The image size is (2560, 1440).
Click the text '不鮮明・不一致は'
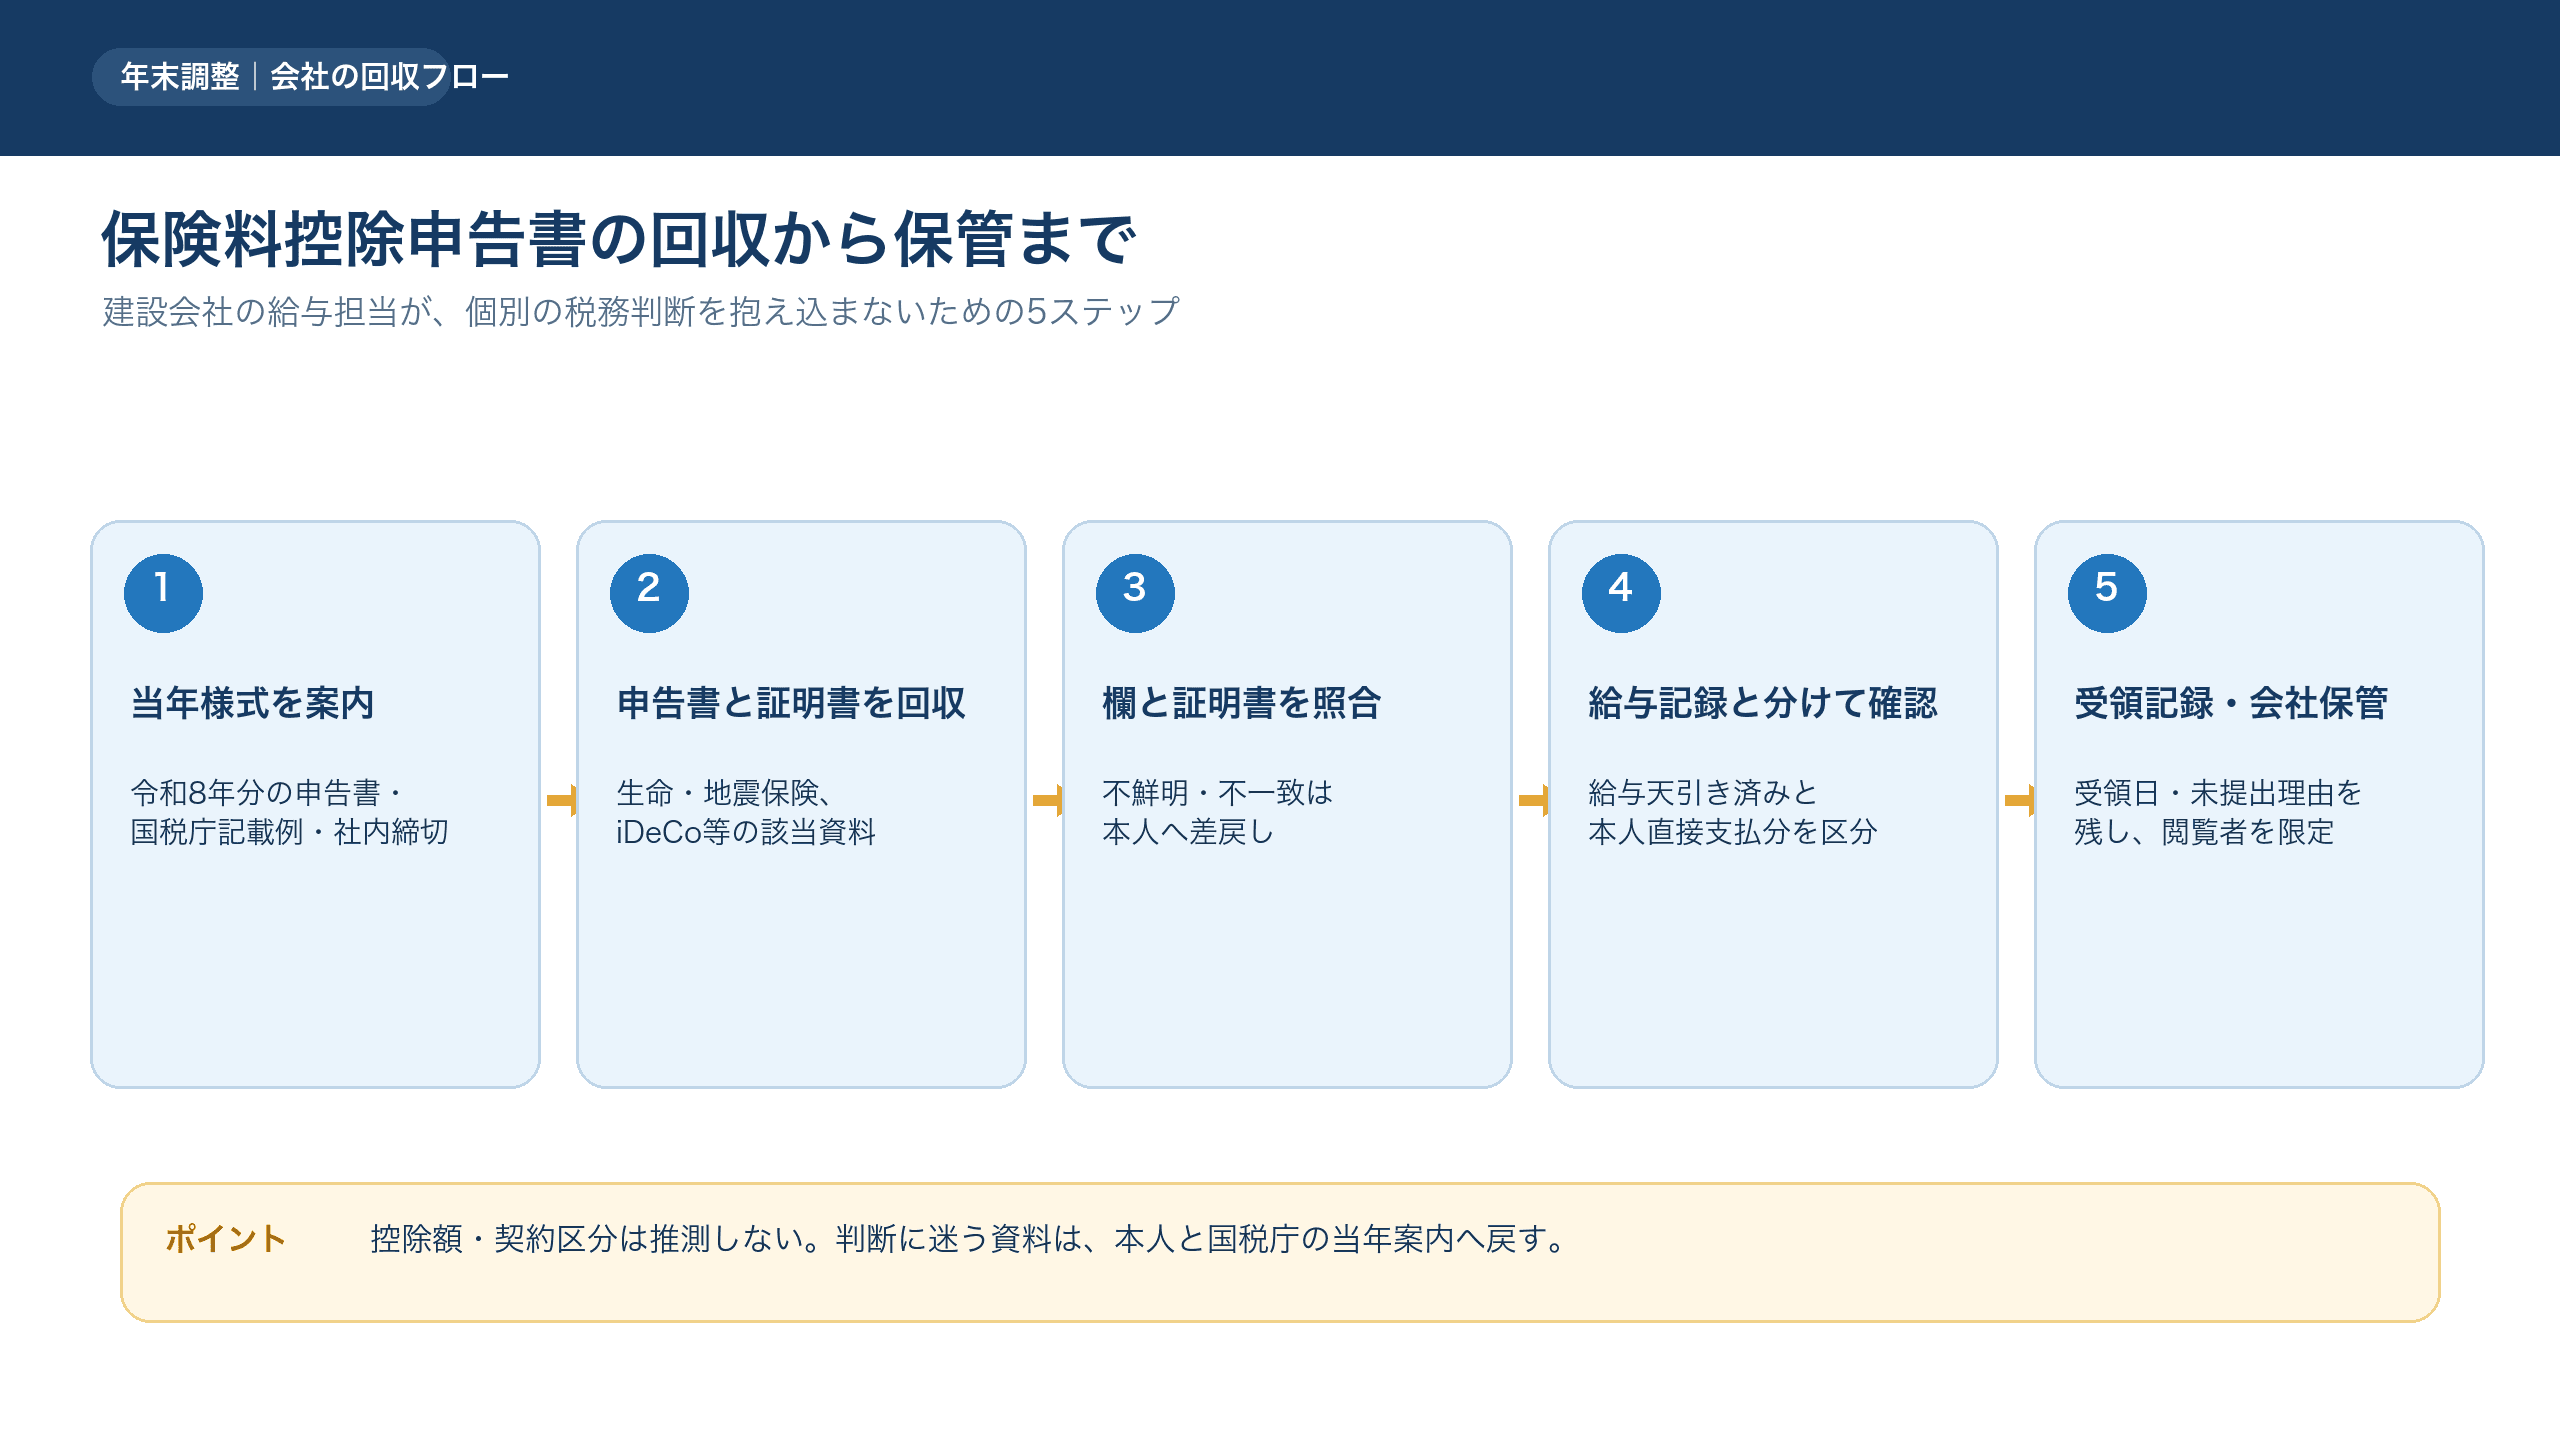coord(1218,793)
